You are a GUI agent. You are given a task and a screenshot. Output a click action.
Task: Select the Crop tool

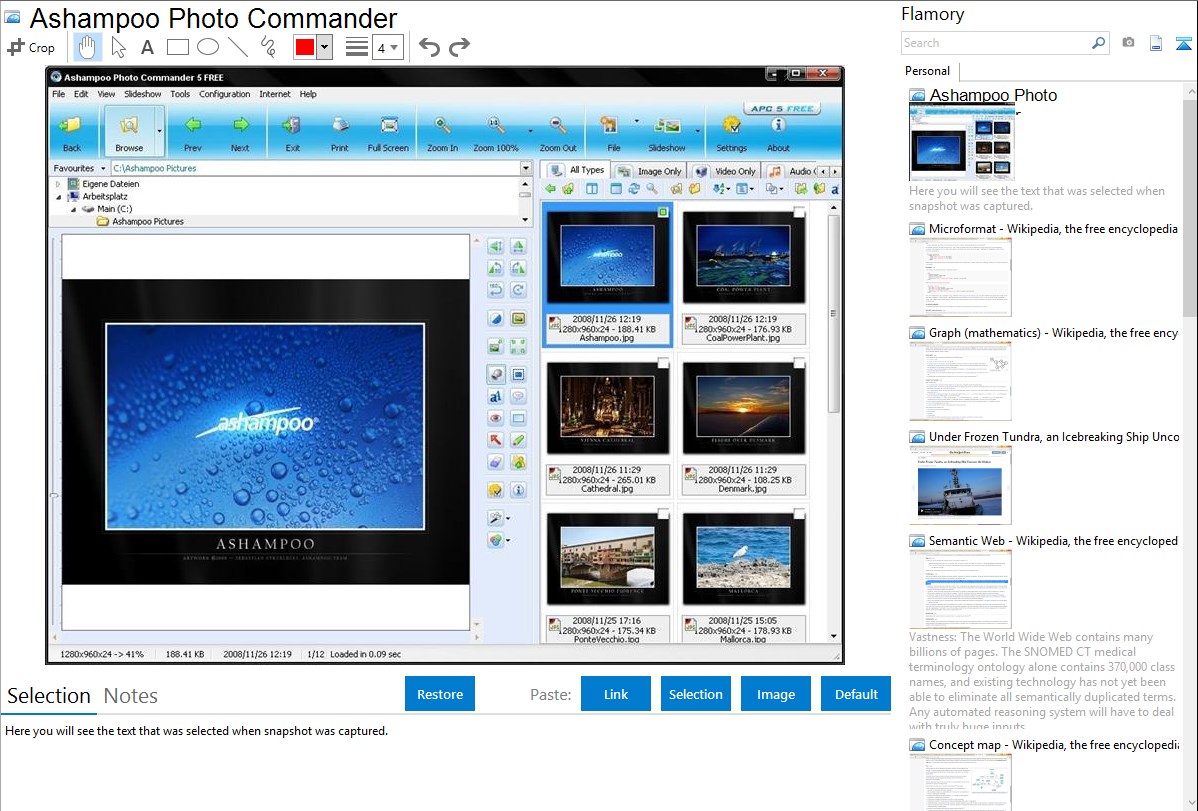pos(31,47)
